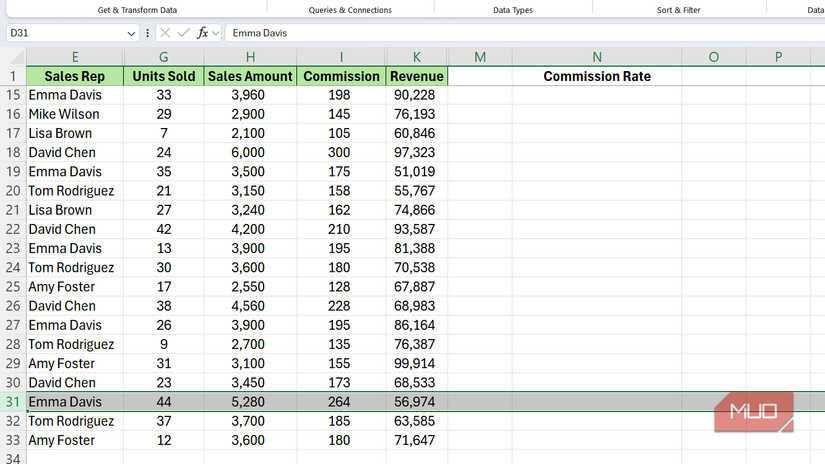
Task: Select row 15 header
Action: (13, 95)
